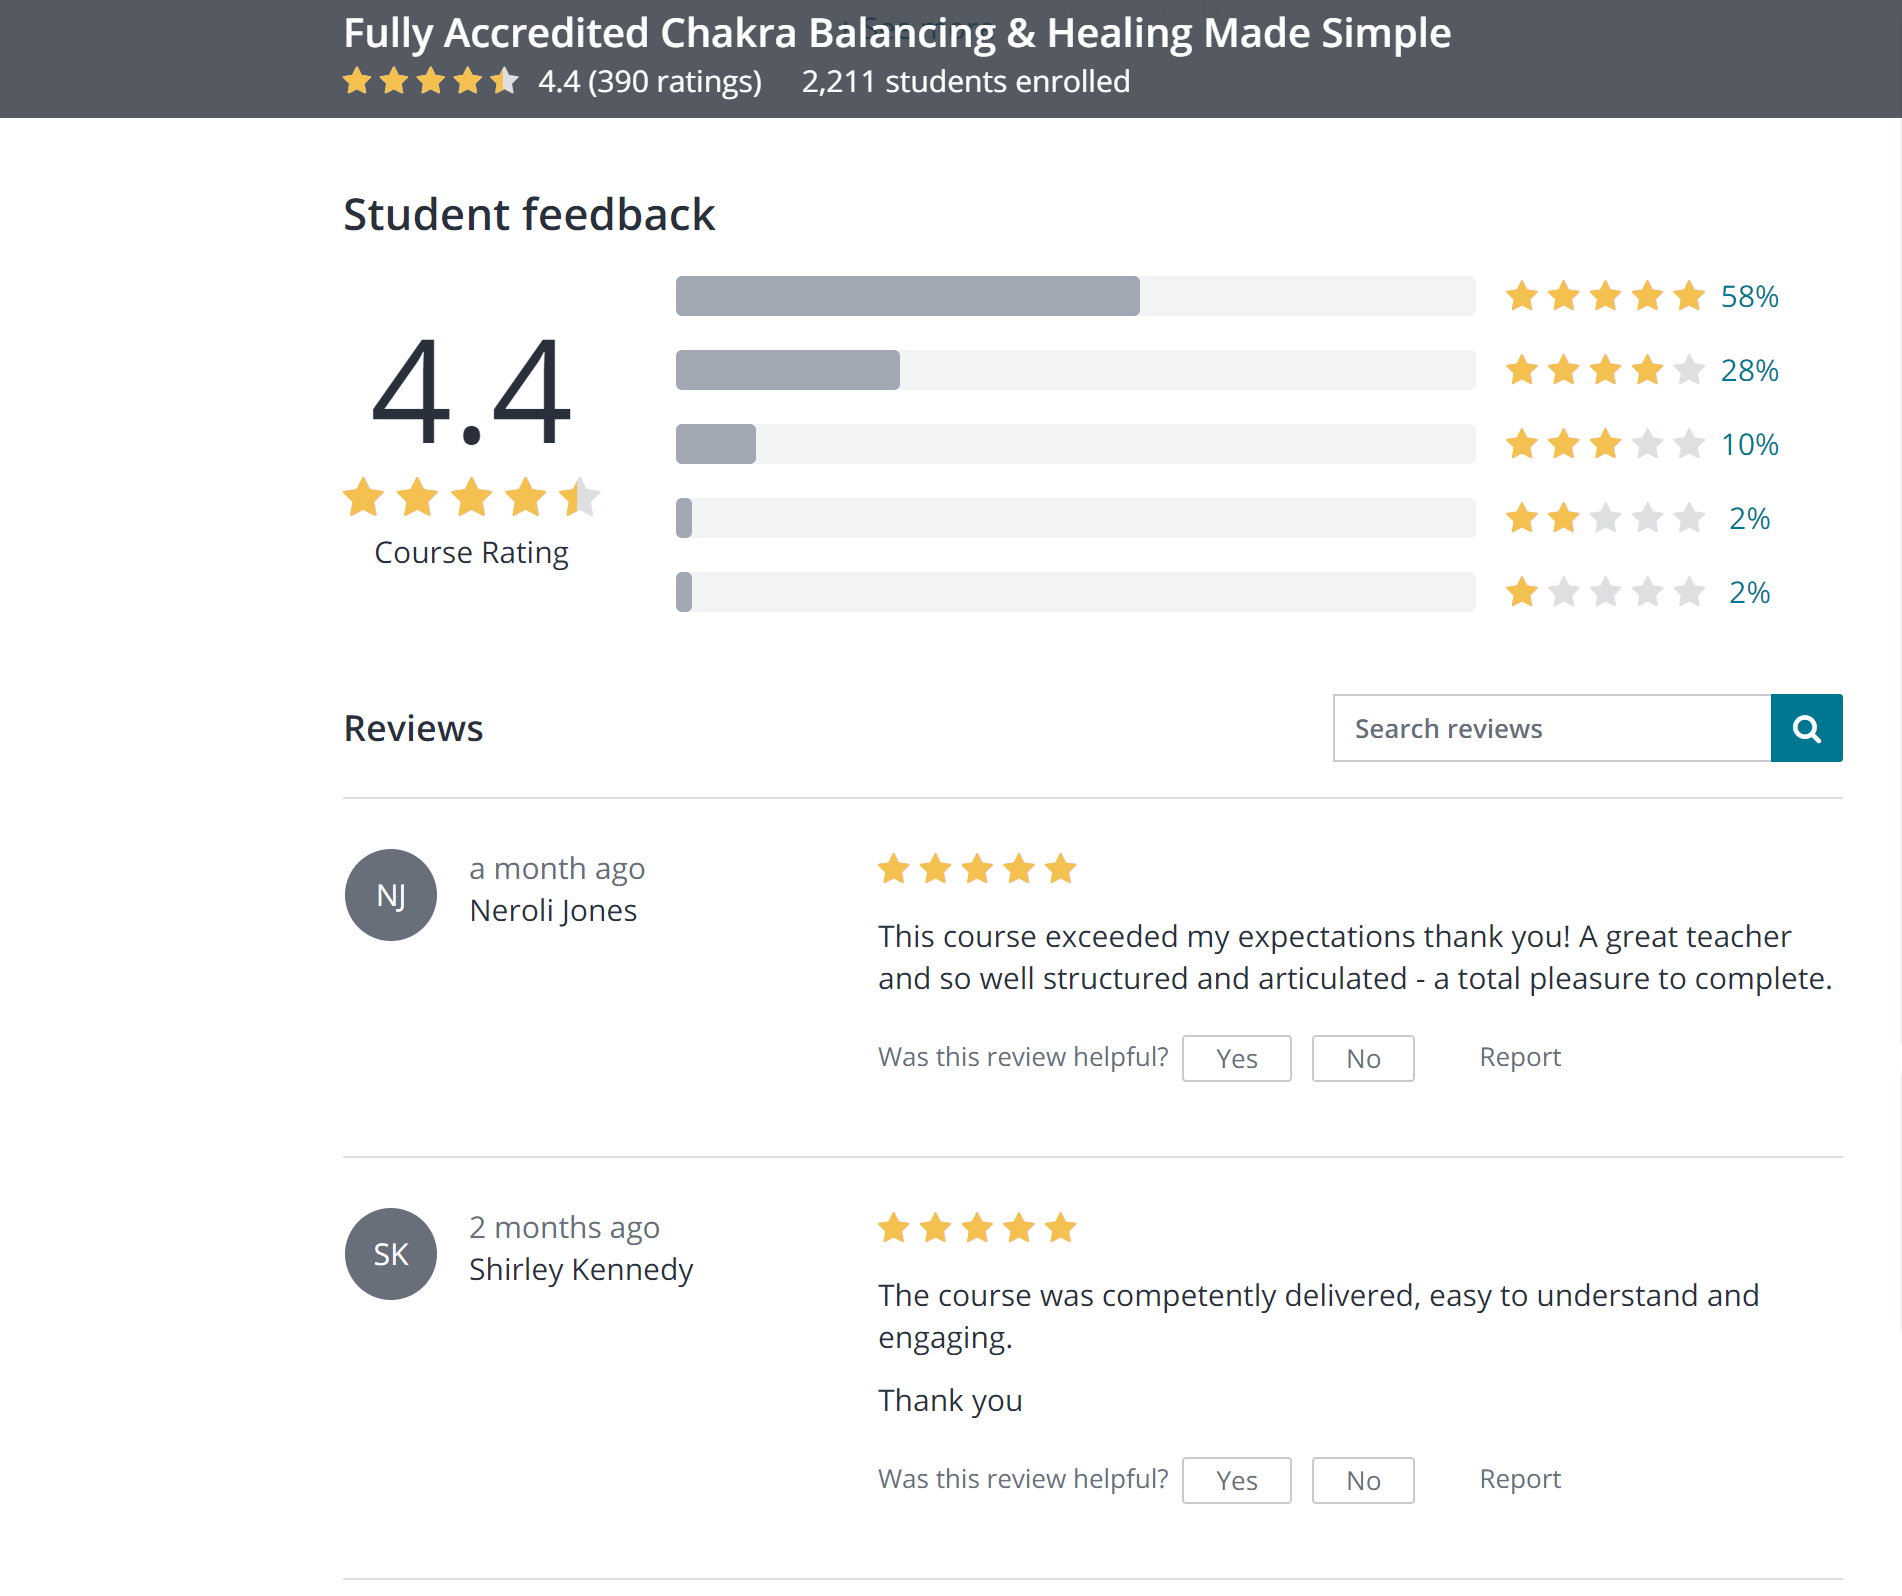
Task: Click the 28% four-star progress bar
Action: 1075,370
